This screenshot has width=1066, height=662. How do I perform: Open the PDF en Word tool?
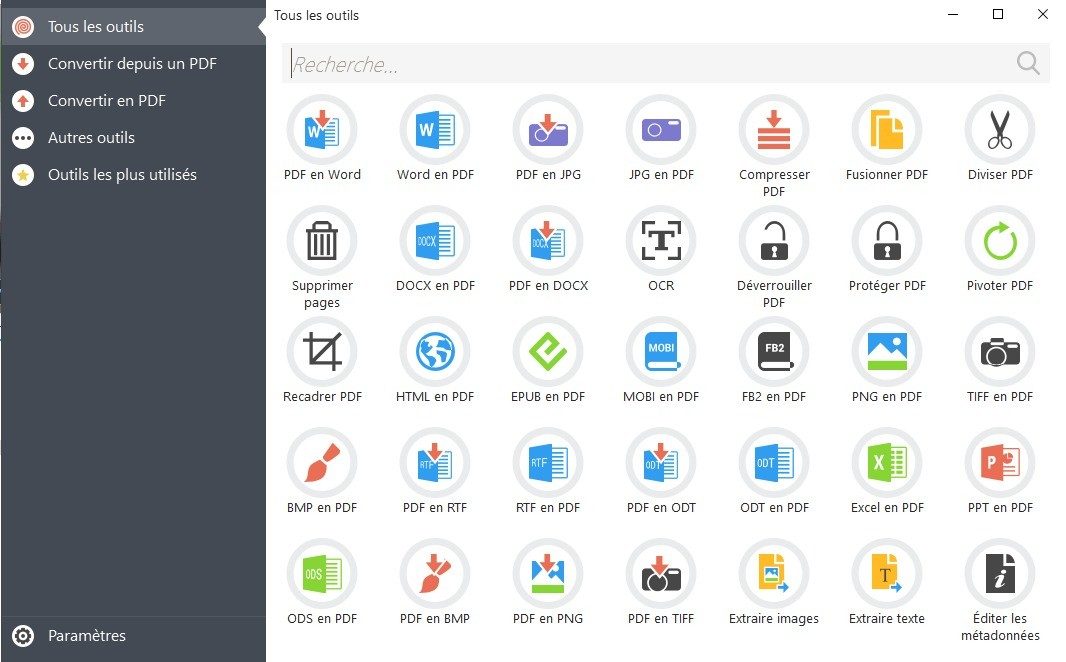[x=322, y=130]
